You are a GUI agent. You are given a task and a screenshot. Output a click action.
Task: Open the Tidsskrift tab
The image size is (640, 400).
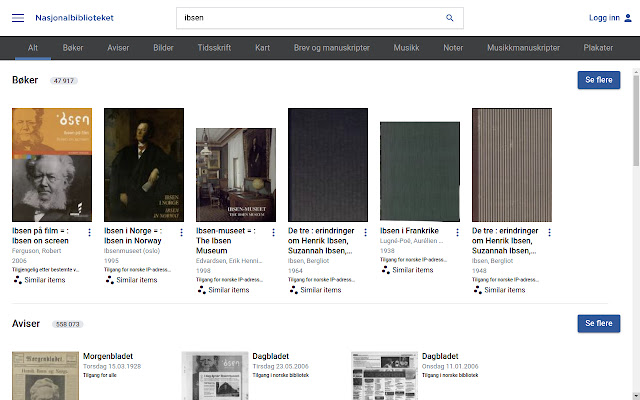pos(214,48)
